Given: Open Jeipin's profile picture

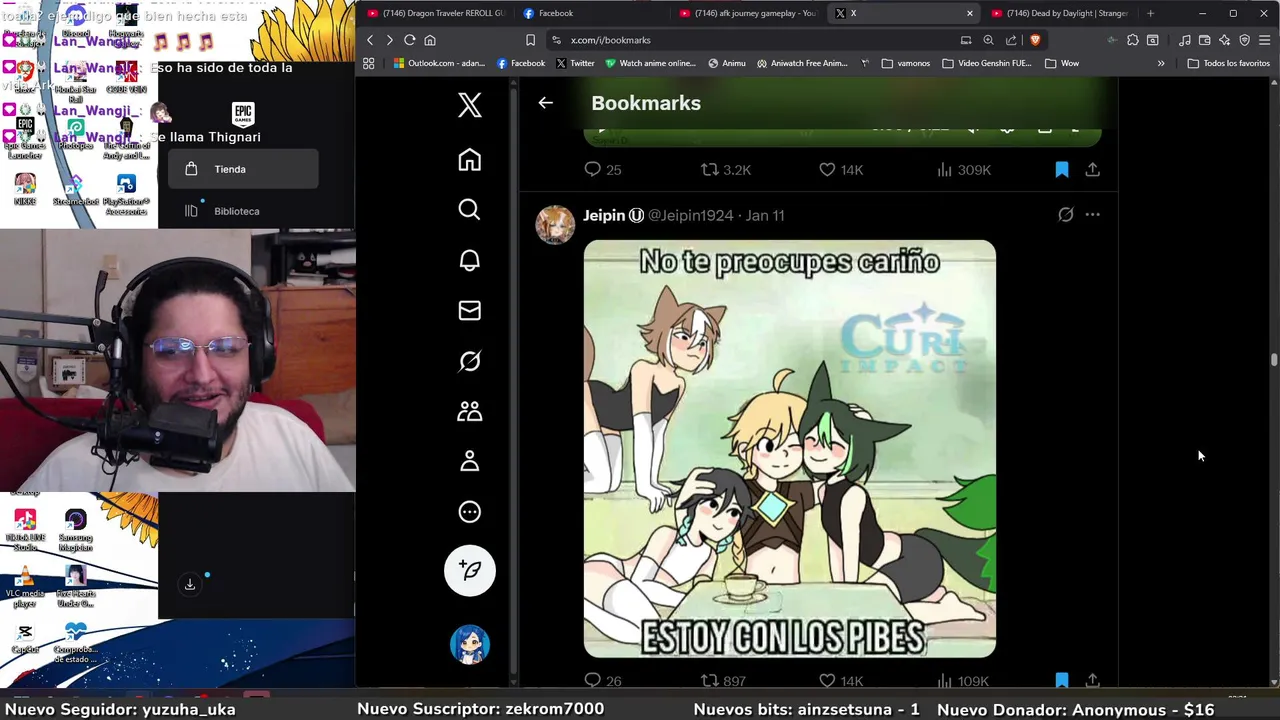Looking at the screenshot, I should [x=555, y=224].
